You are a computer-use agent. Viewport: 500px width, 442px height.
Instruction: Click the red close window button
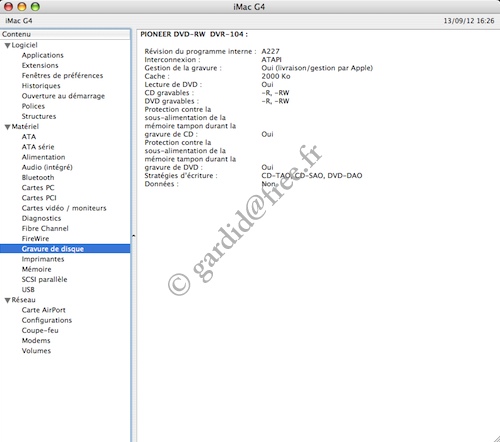click(8, 6)
